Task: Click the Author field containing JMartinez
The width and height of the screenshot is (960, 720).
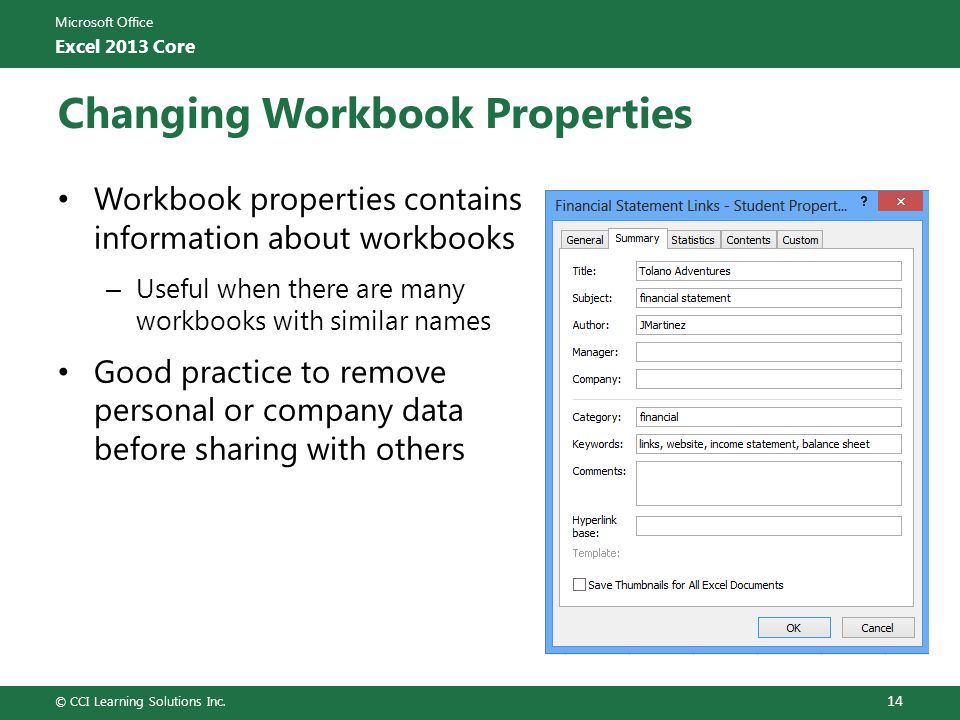Action: (768, 325)
